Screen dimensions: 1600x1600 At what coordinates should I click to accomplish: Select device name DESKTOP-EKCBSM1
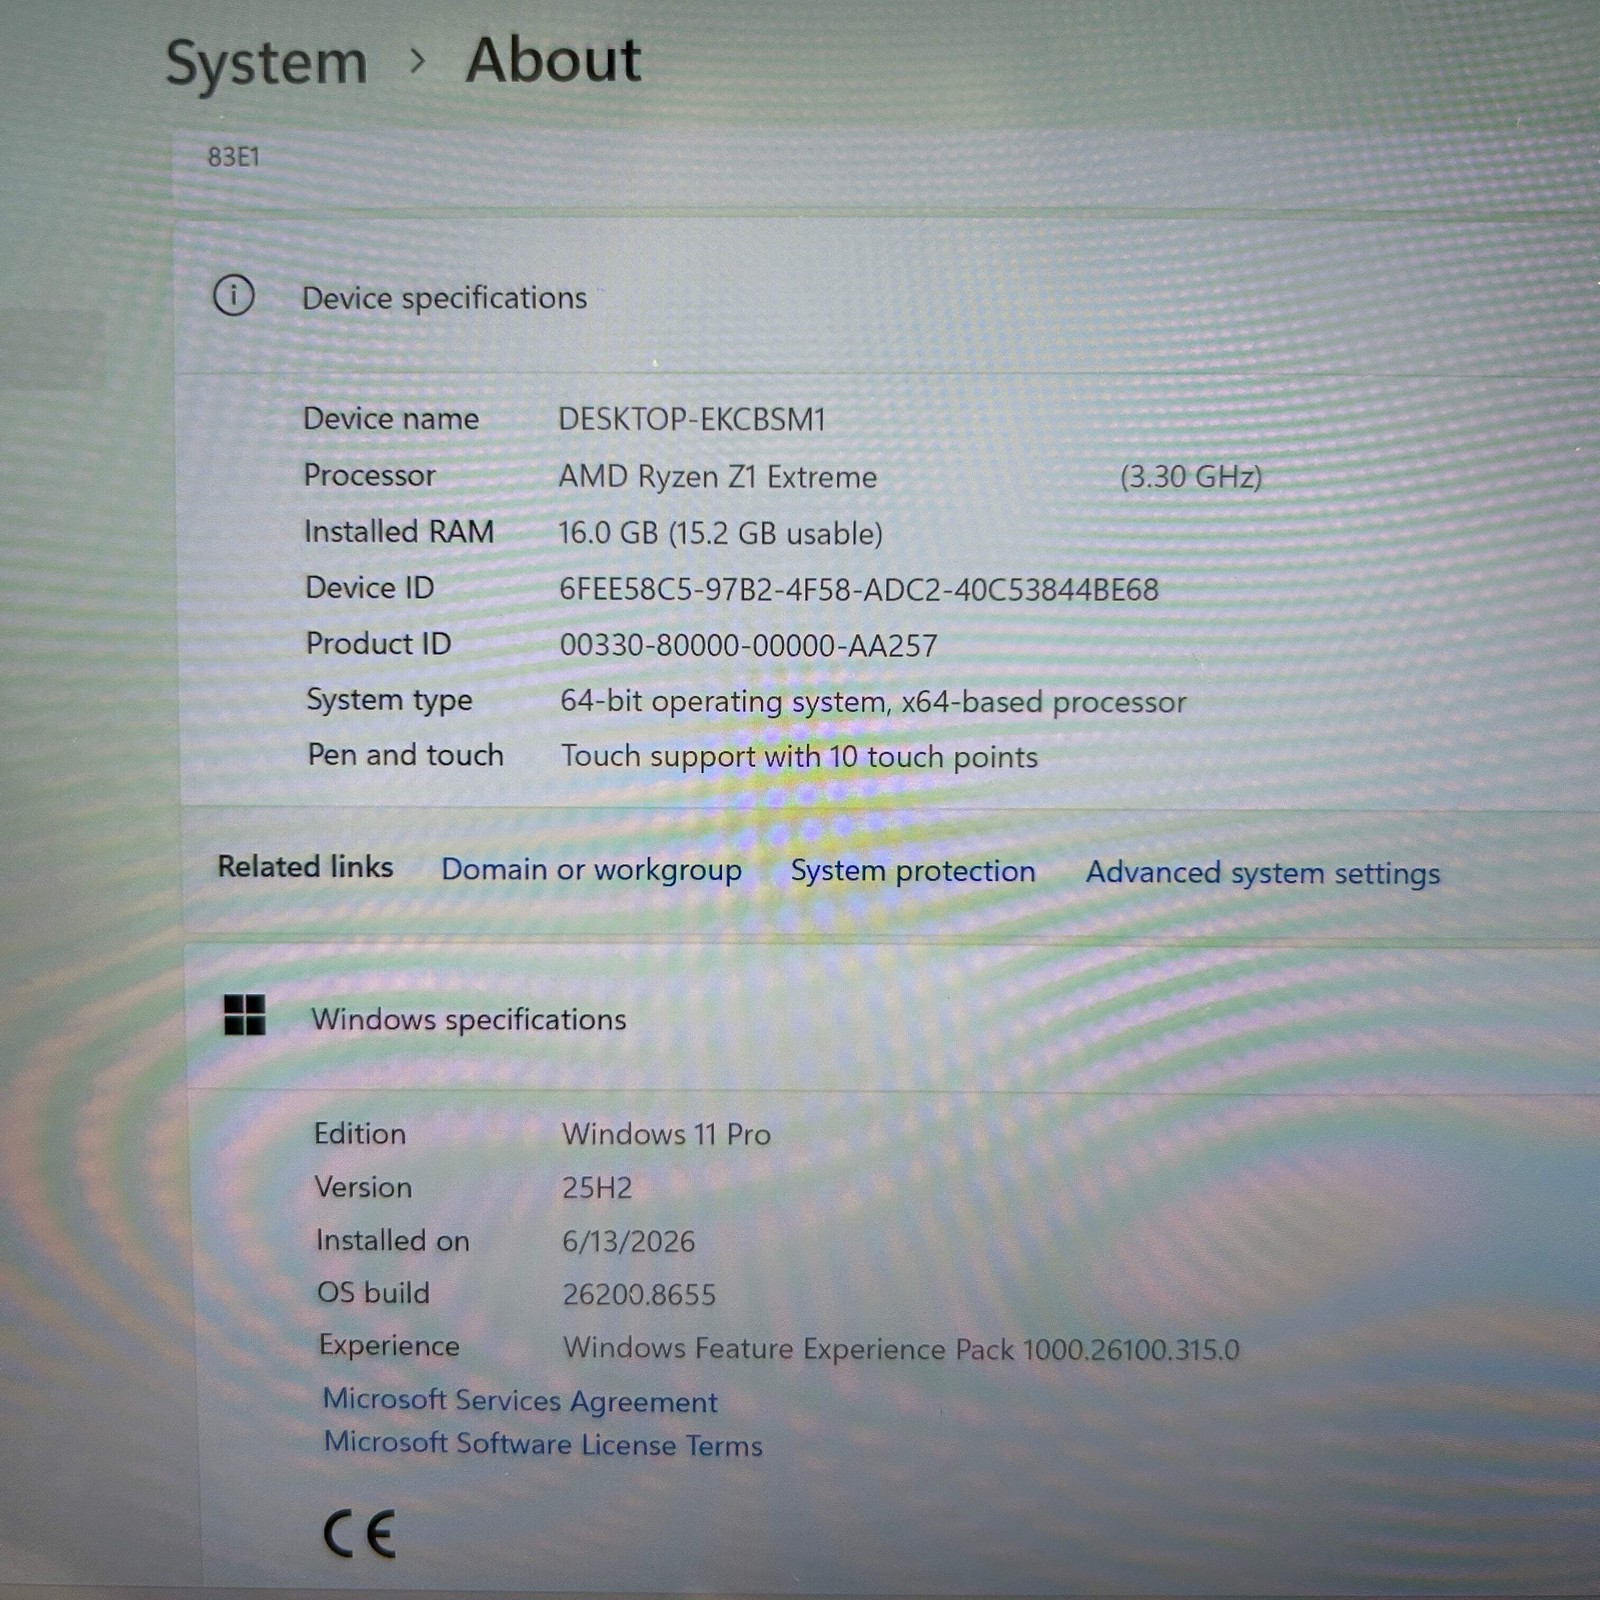pos(692,419)
